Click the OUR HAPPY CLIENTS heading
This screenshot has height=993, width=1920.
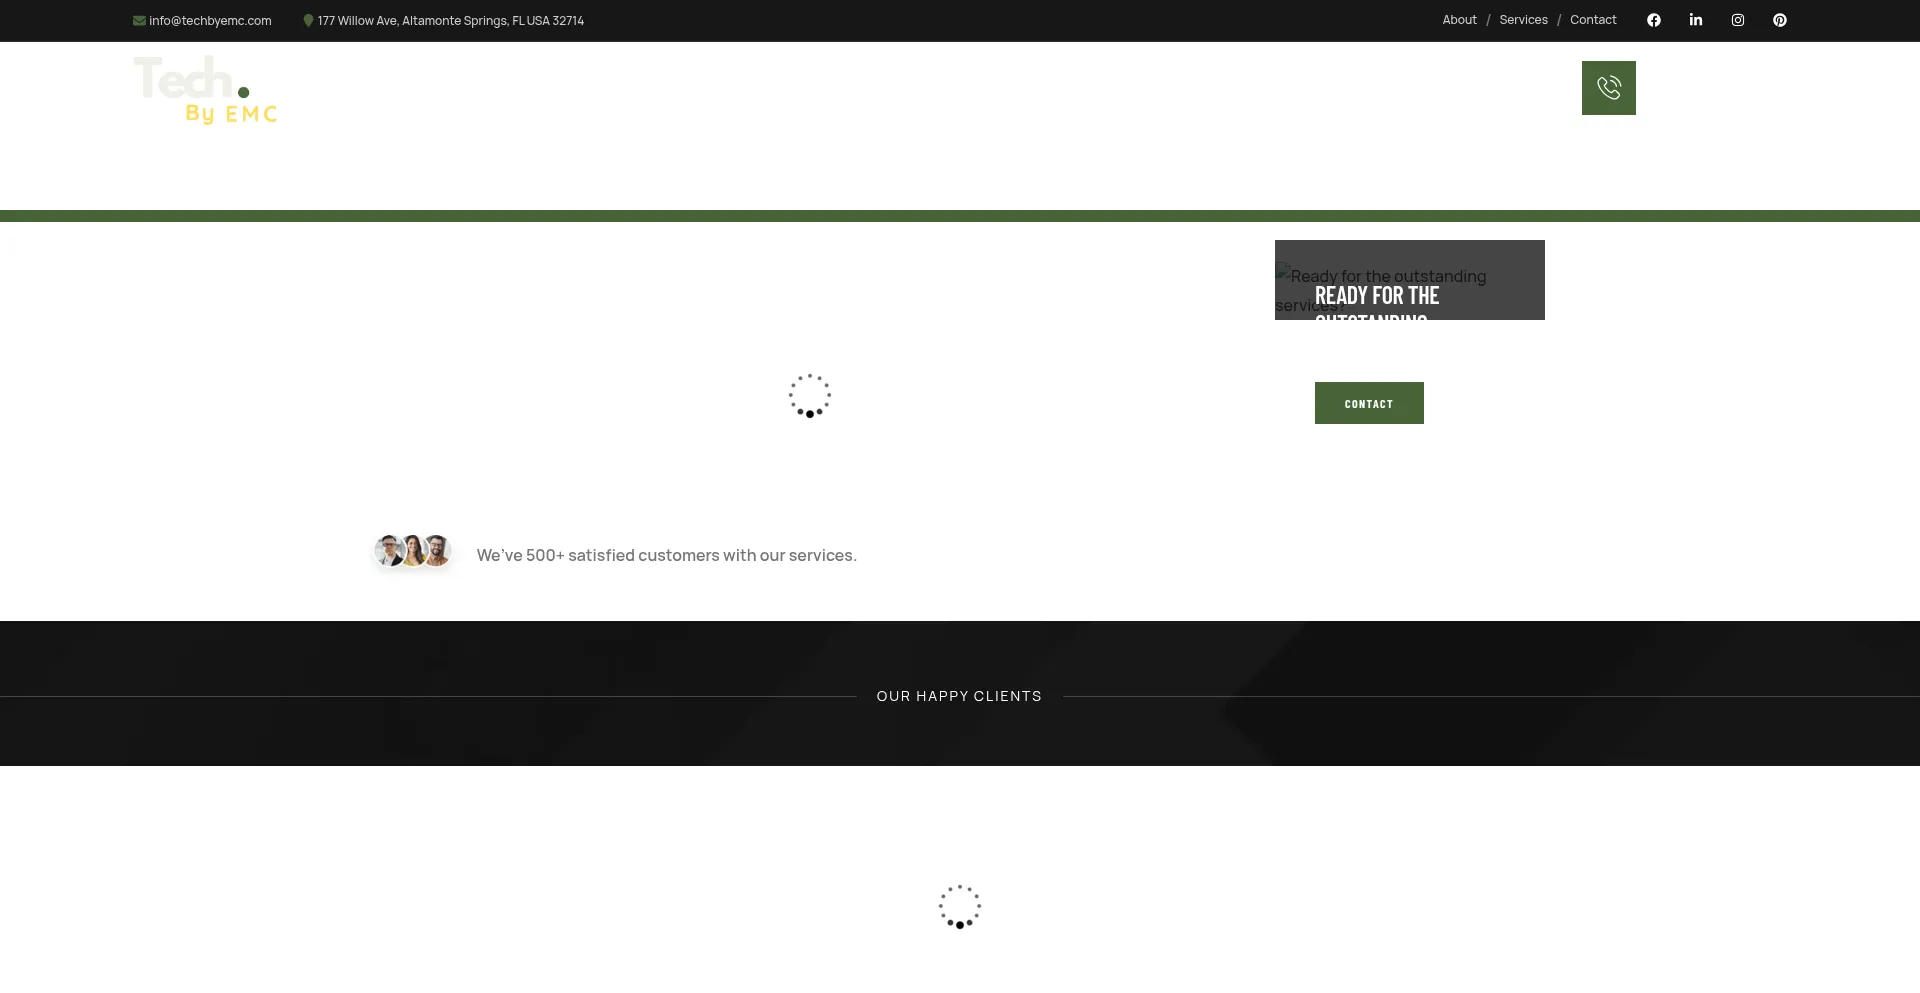[x=959, y=696]
